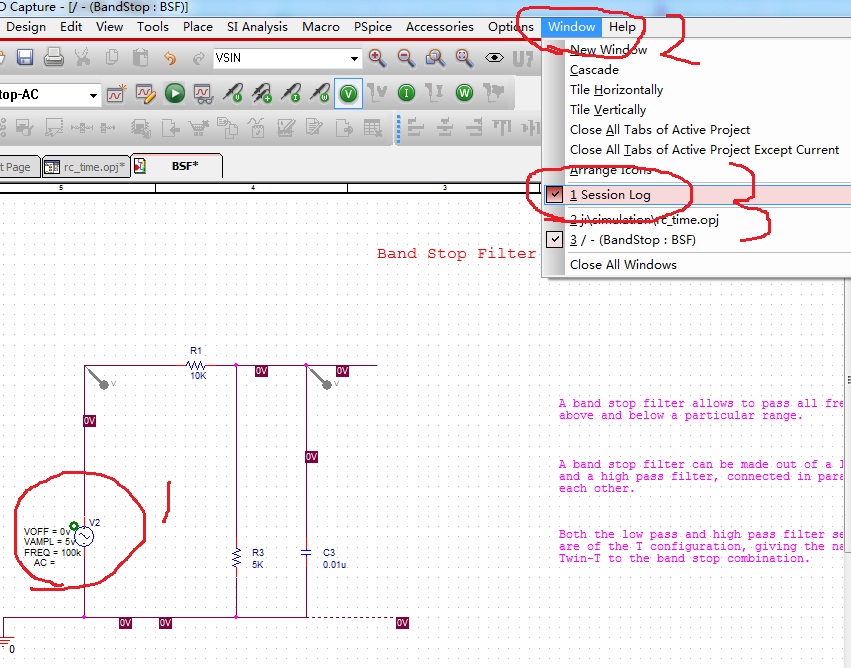Place a voltage differential marker
Viewport: 851px width, 668px height.
(262, 93)
